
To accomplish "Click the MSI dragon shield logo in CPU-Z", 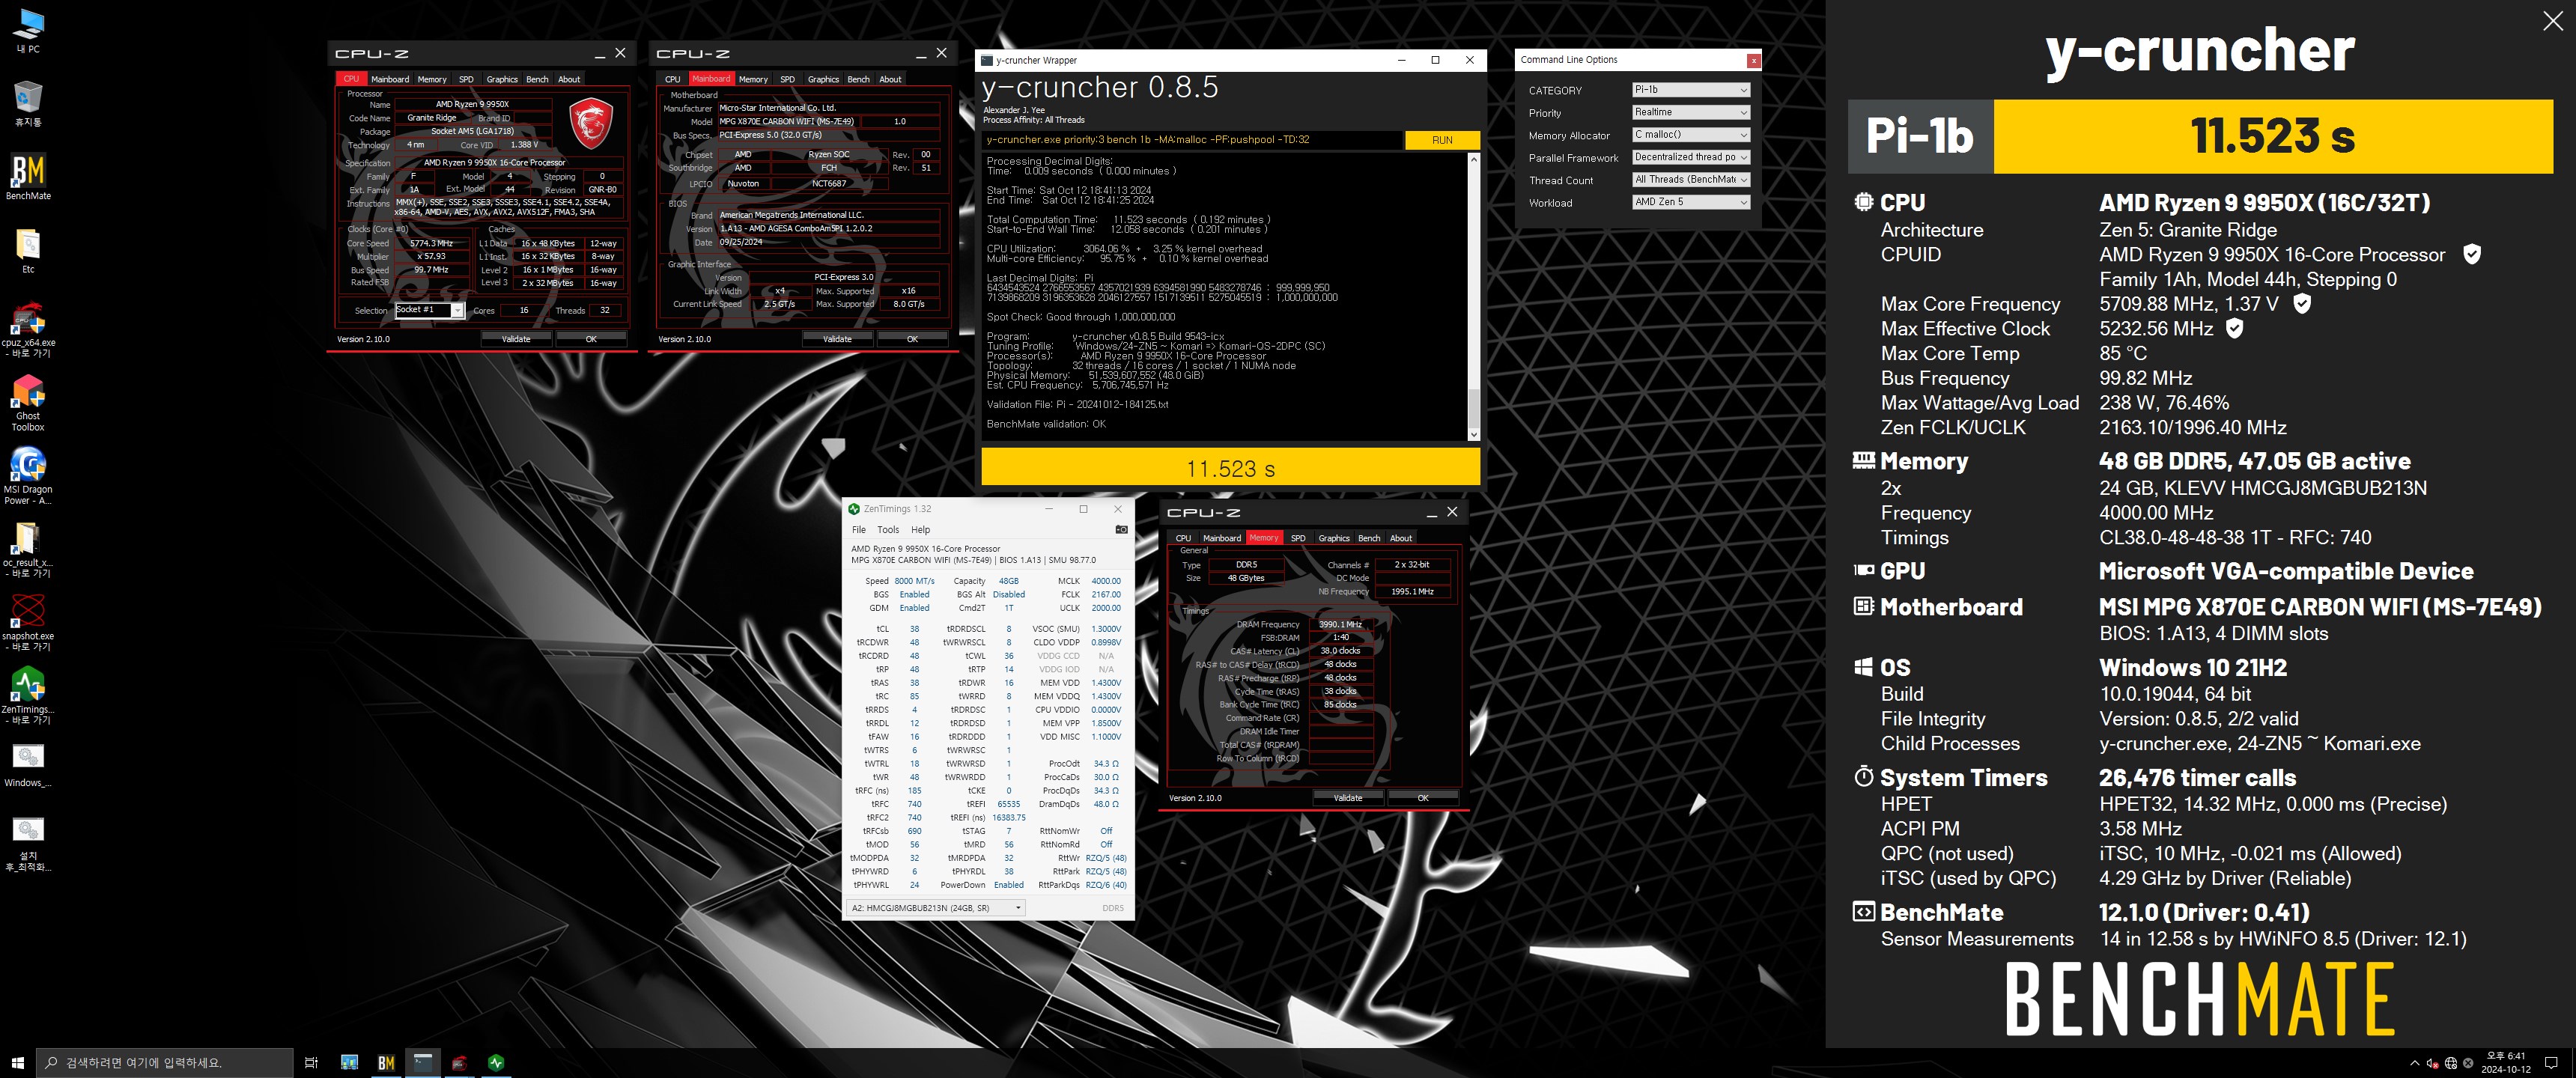I will 590,123.
